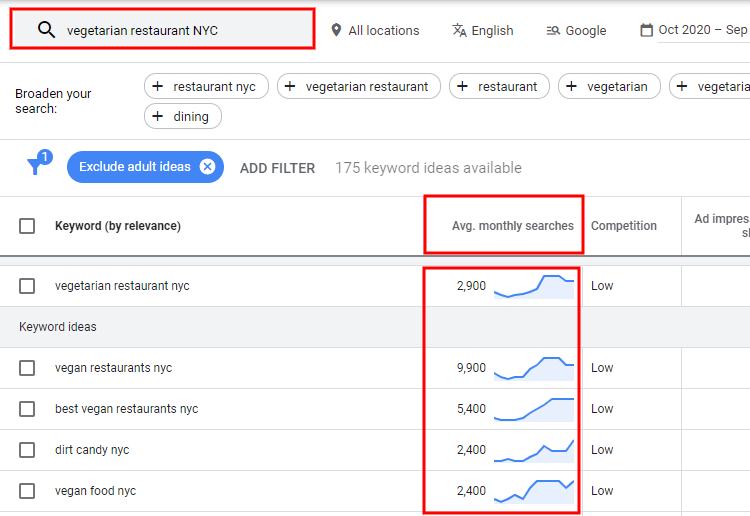
Task: Click the Google search network icon
Action: (x=553, y=31)
